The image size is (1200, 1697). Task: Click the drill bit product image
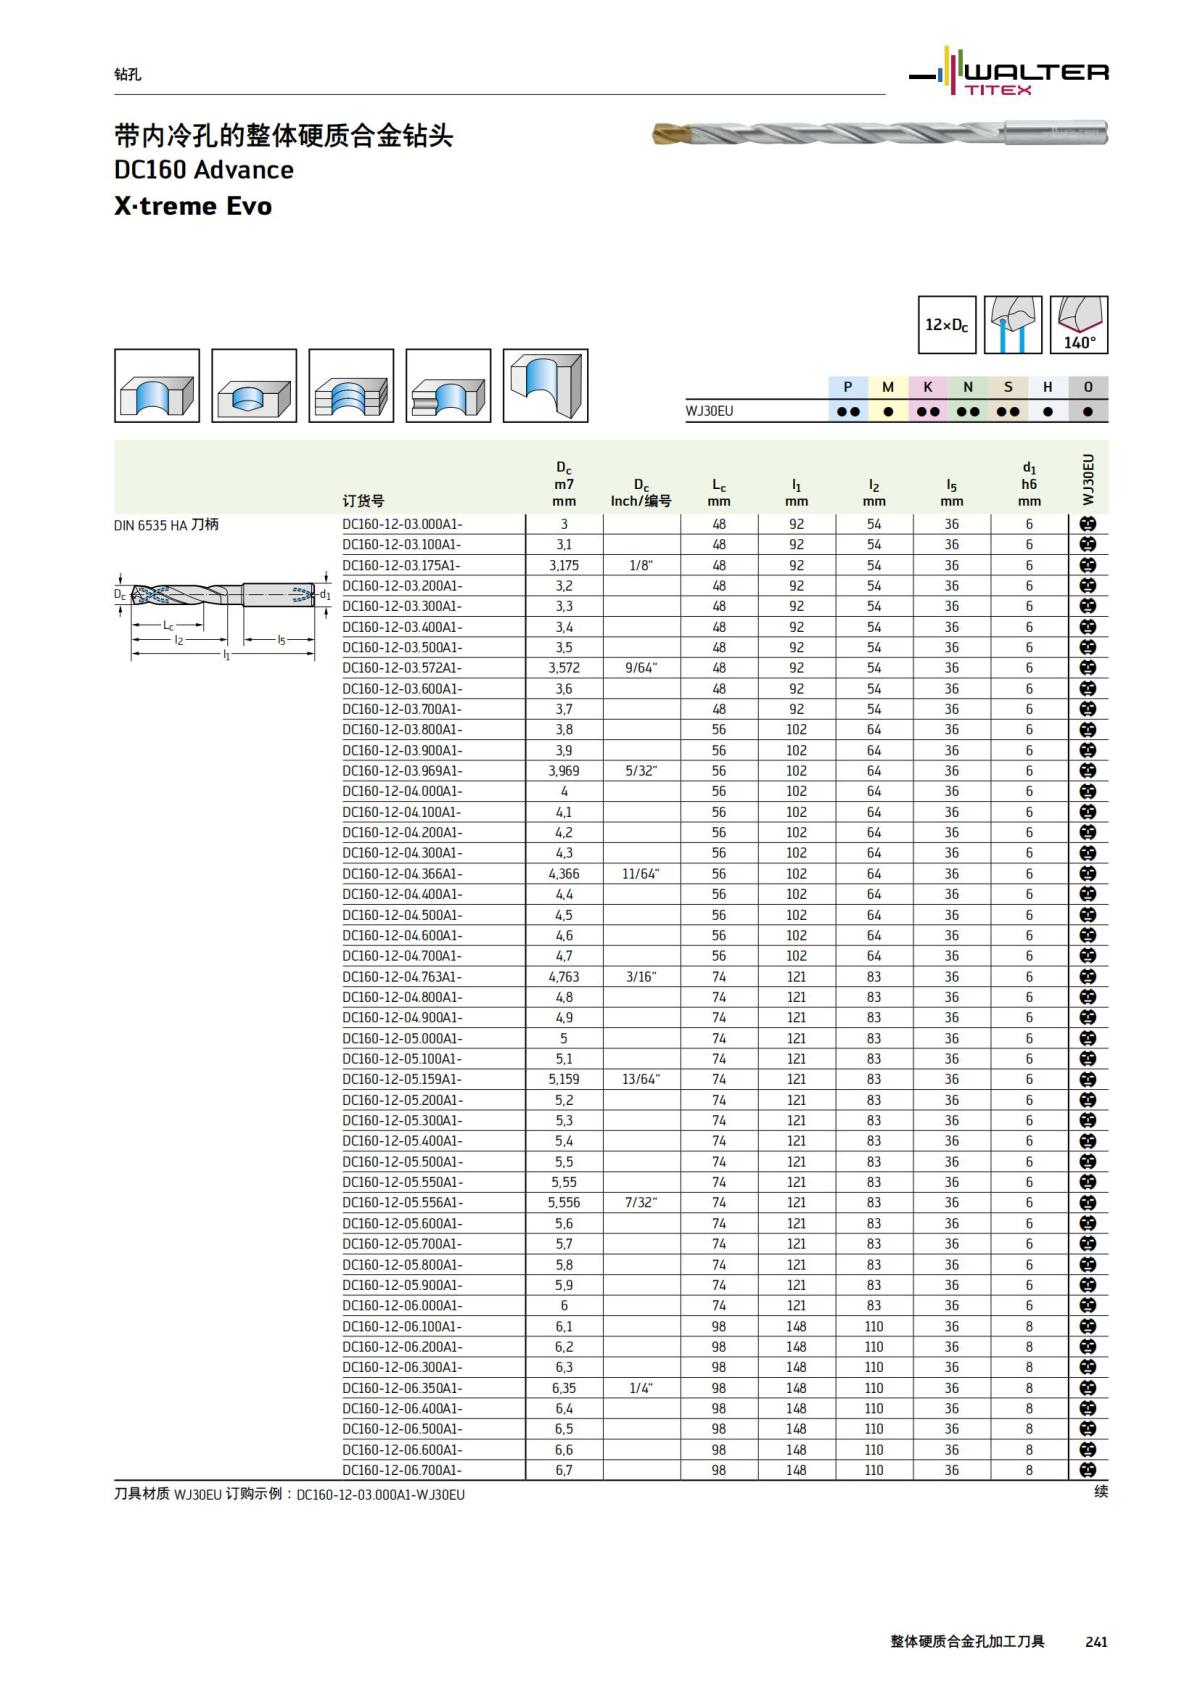click(880, 133)
